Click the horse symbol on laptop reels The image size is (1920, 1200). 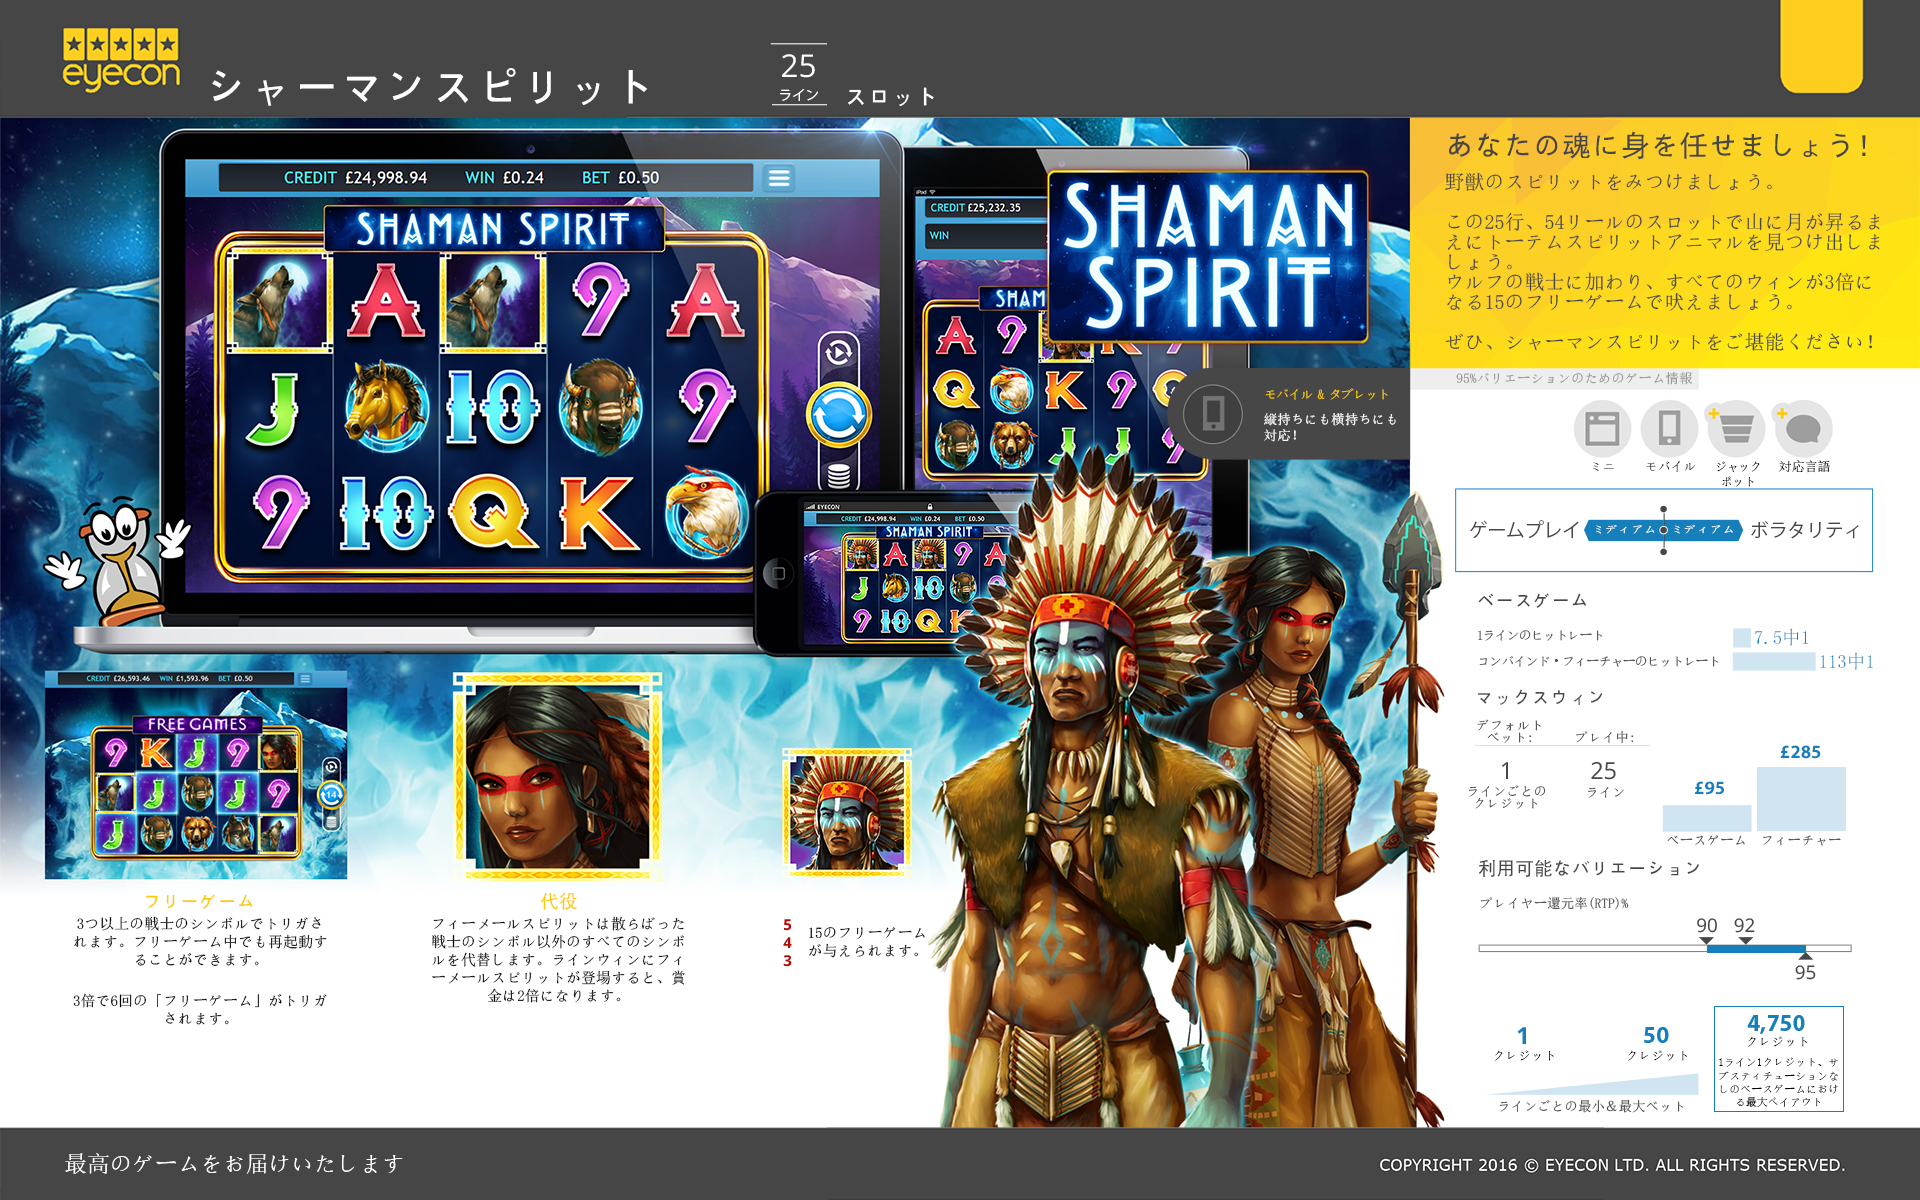click(386, 407)
